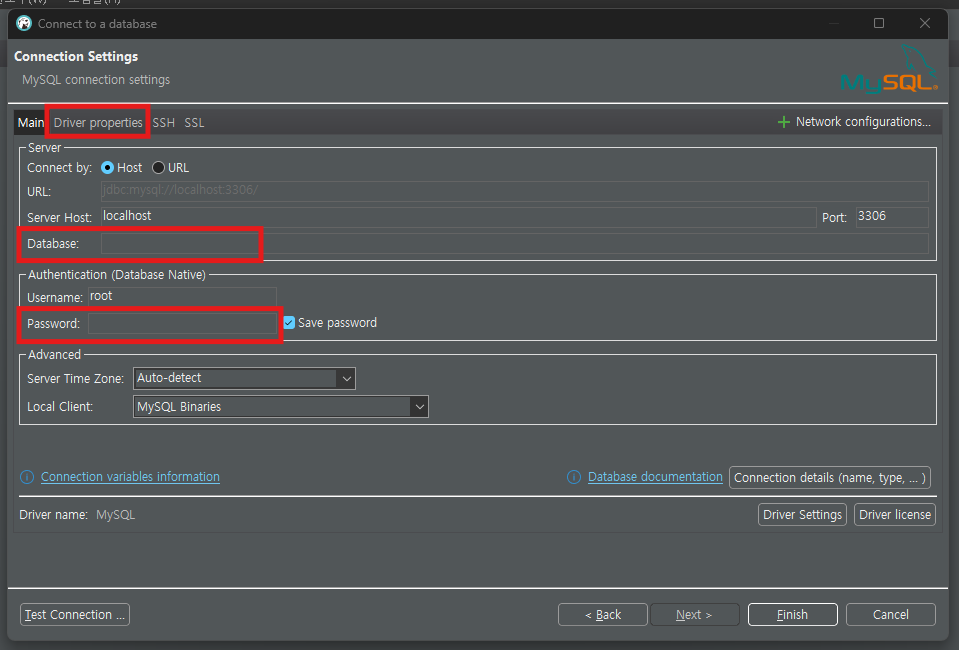Image resolution: width=959 pixels, height=650 pixels.
Task: Go Back to previous step
Action: (x=602, y=615)
